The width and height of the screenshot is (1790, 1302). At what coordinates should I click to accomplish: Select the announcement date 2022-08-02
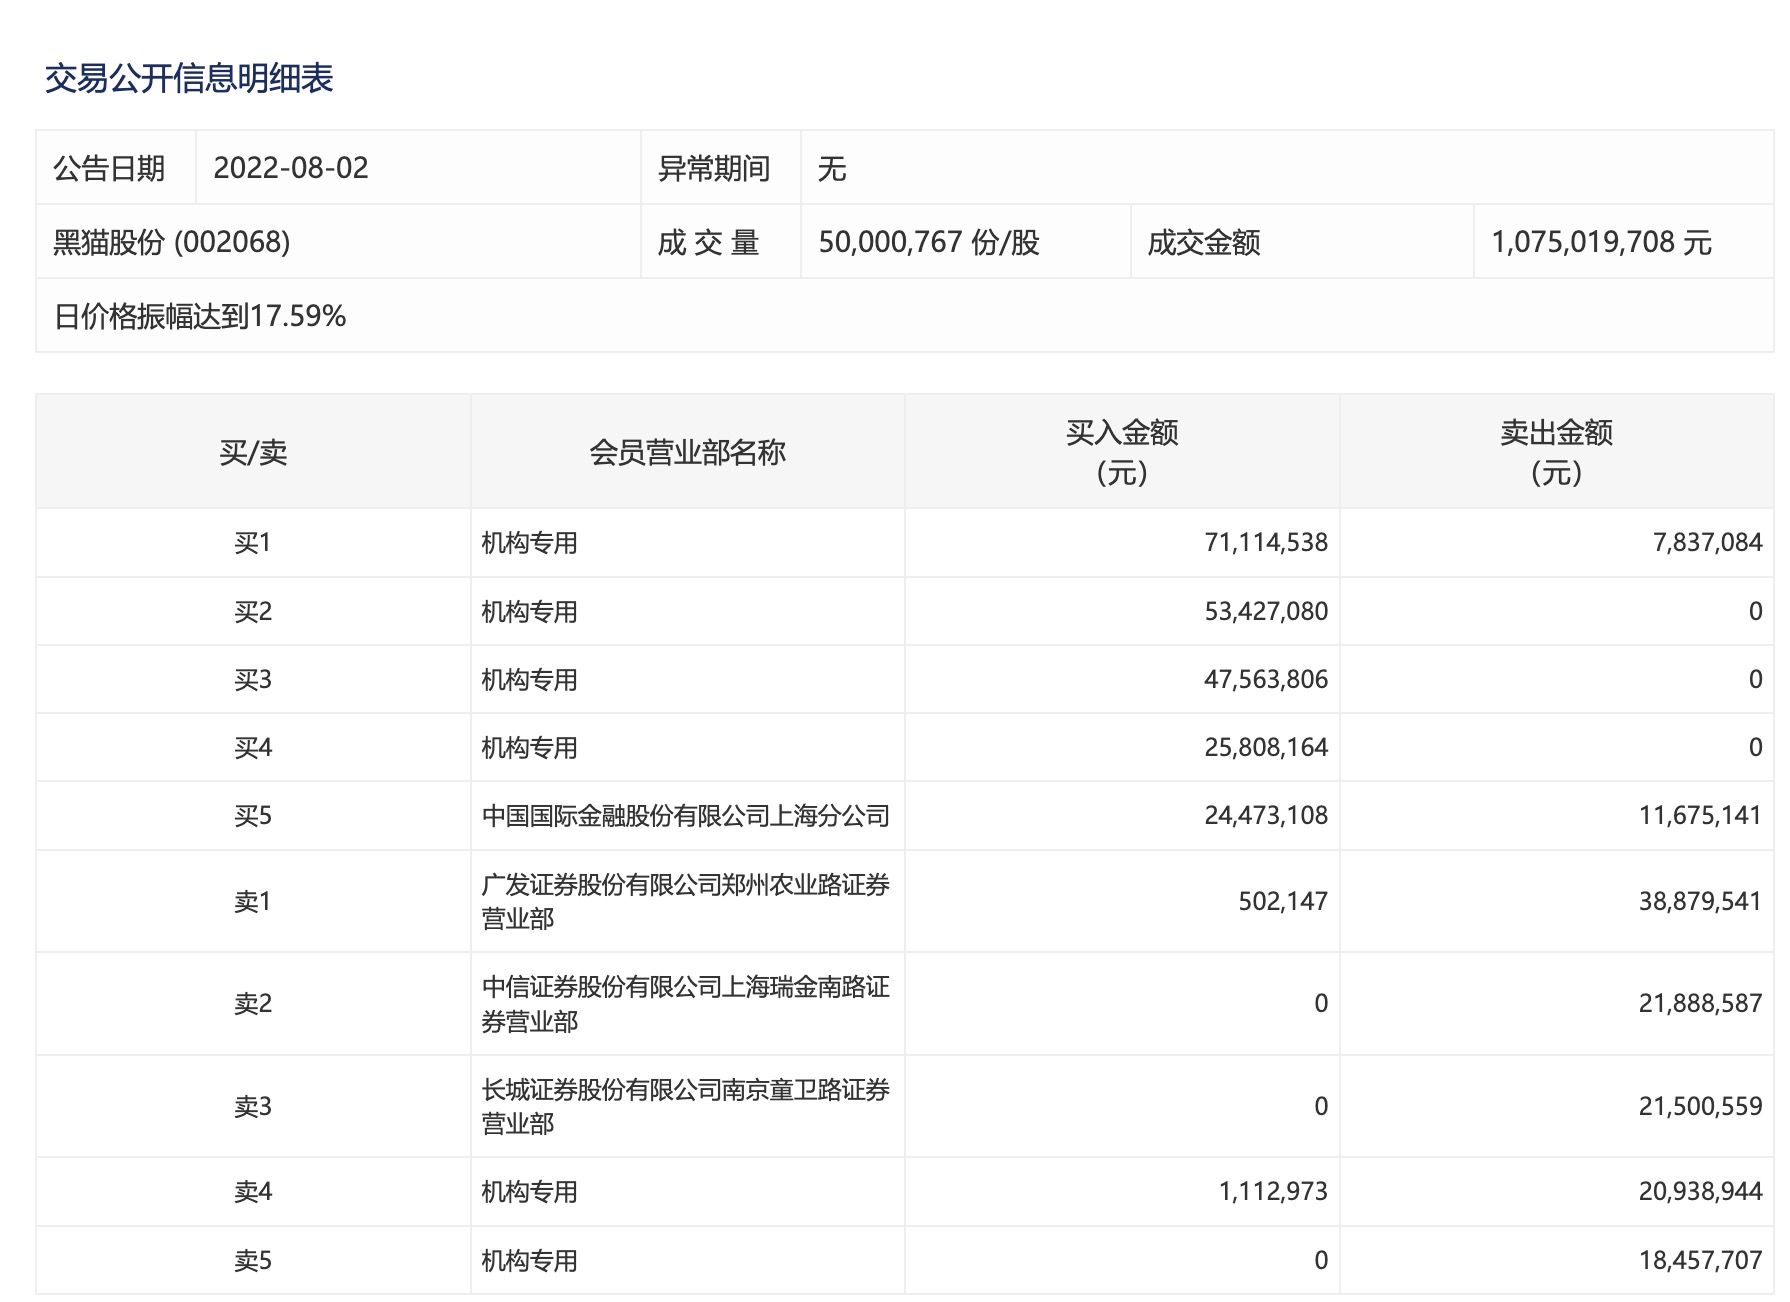[x=291, y=168]
